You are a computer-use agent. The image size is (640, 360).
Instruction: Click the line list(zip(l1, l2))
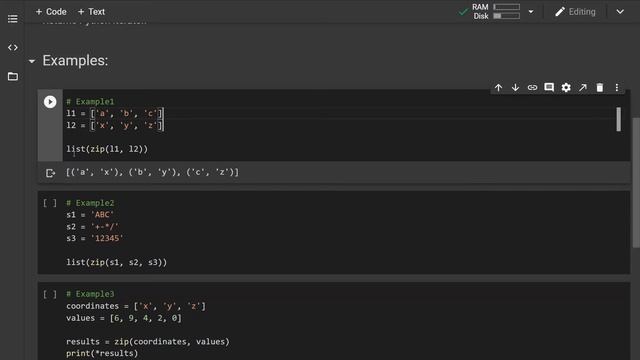point(107,149)
